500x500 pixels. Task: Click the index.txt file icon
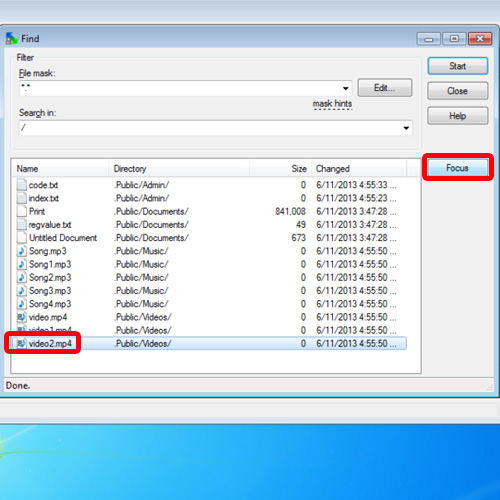22,198
